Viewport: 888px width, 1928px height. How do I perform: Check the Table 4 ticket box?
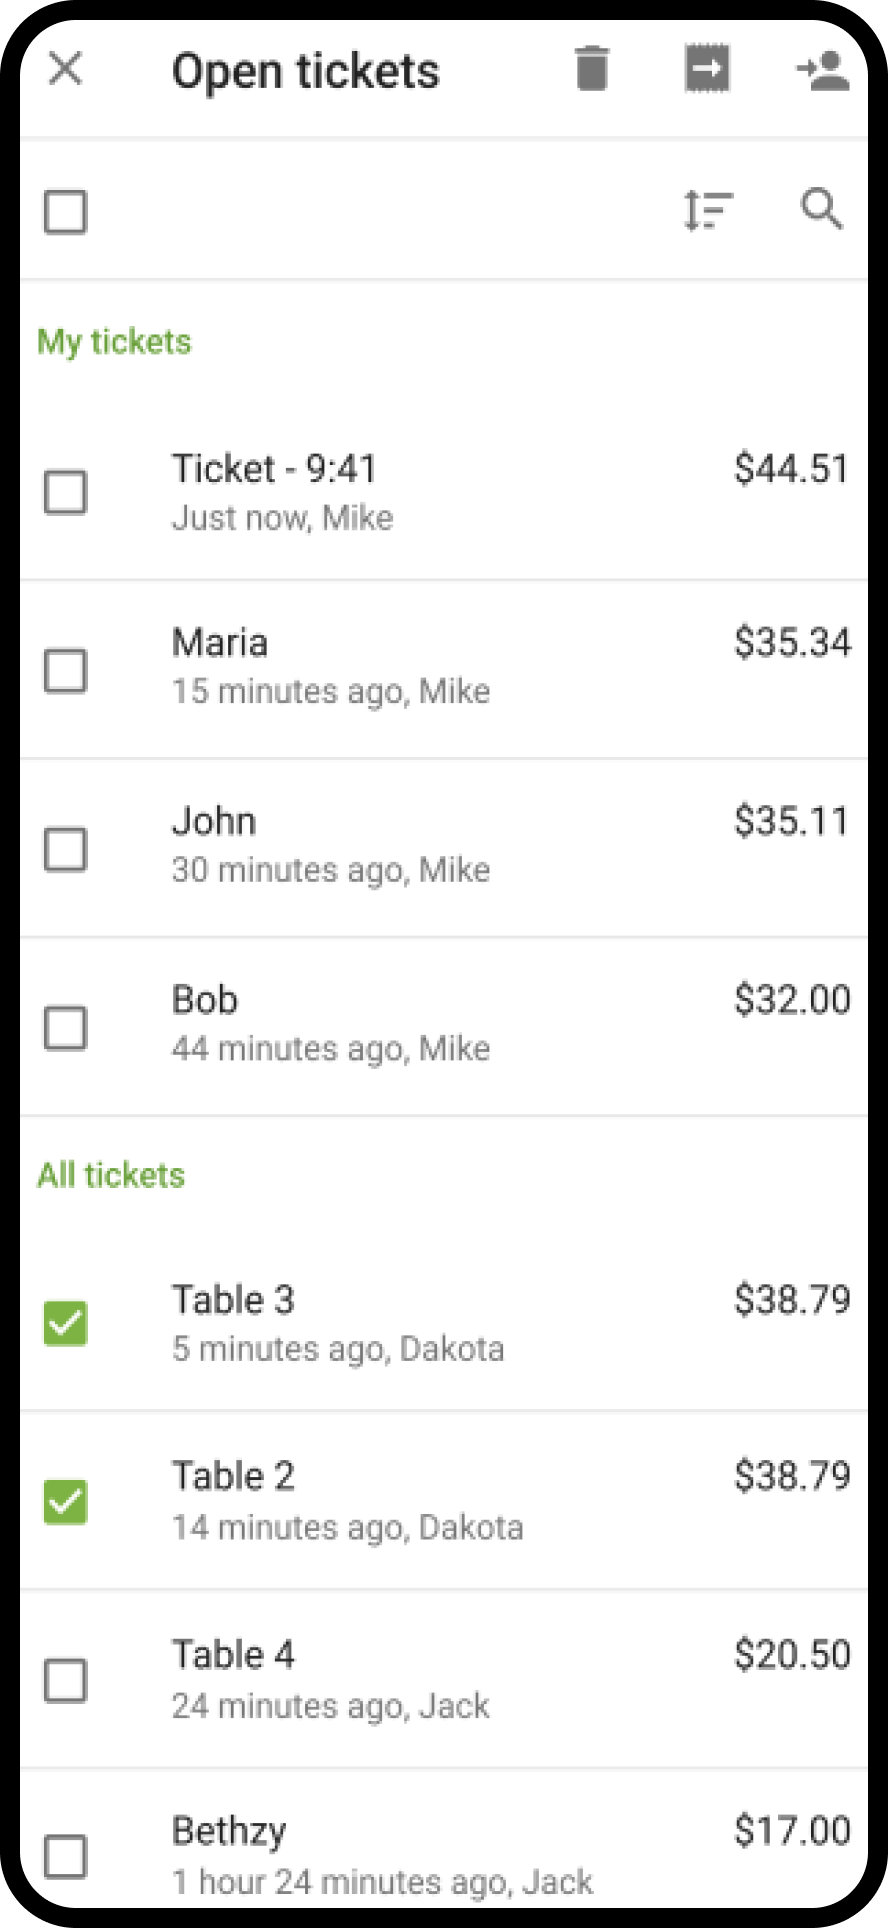pos(66,1681)
